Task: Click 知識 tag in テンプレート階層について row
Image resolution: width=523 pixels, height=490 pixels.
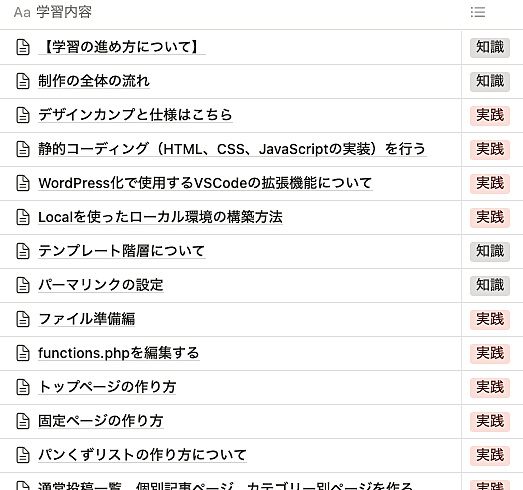Action: click(x=490, y=252)
